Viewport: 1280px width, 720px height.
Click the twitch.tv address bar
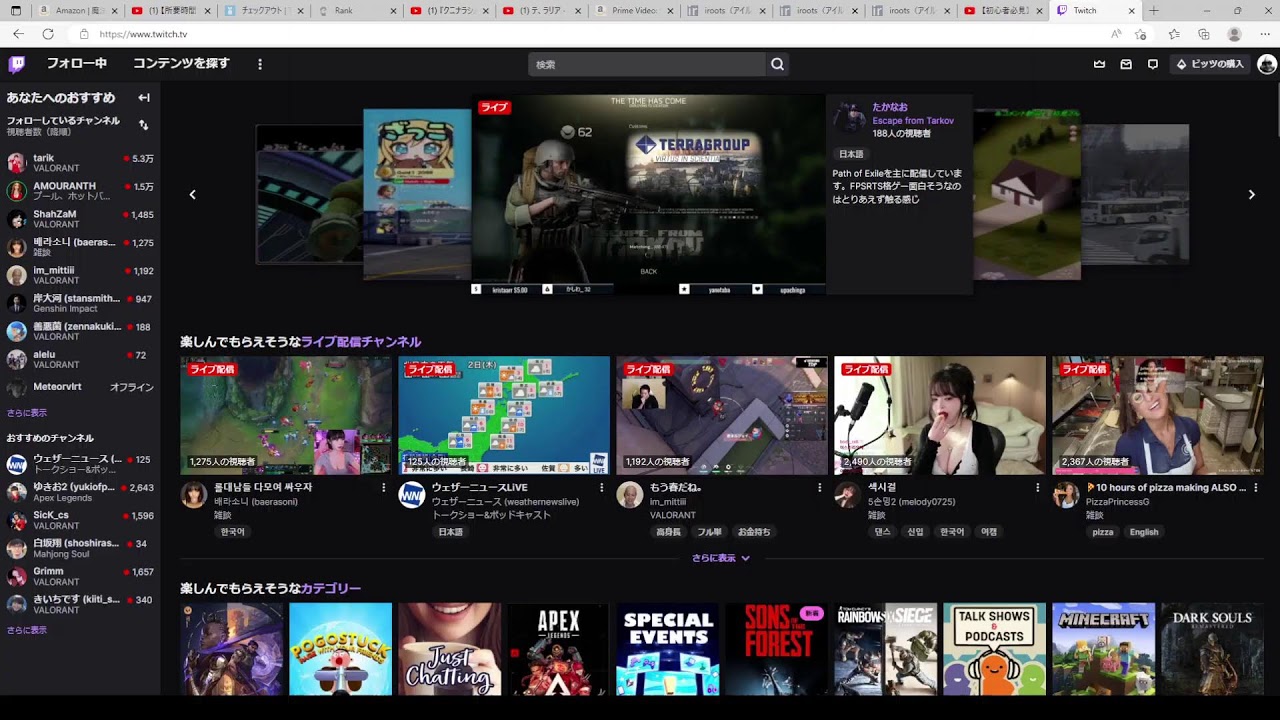tap(590, 34)
